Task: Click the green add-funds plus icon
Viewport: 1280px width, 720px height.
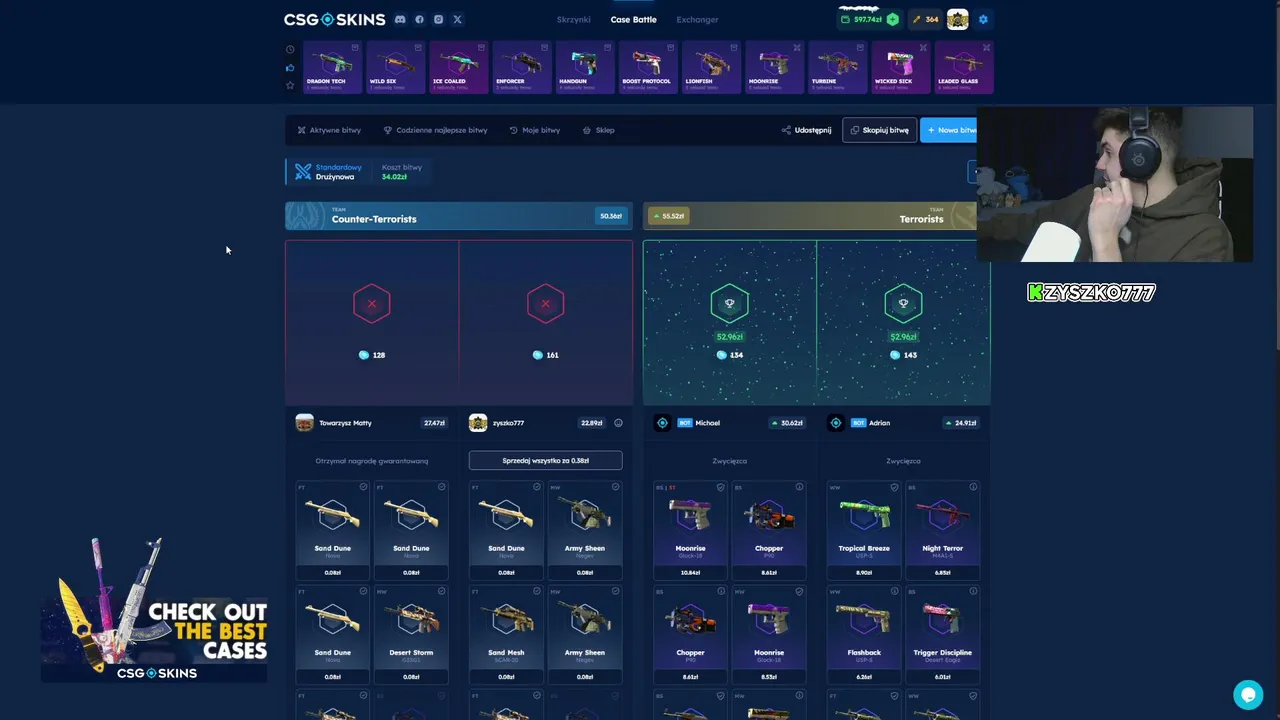Action: click(892, 19)
